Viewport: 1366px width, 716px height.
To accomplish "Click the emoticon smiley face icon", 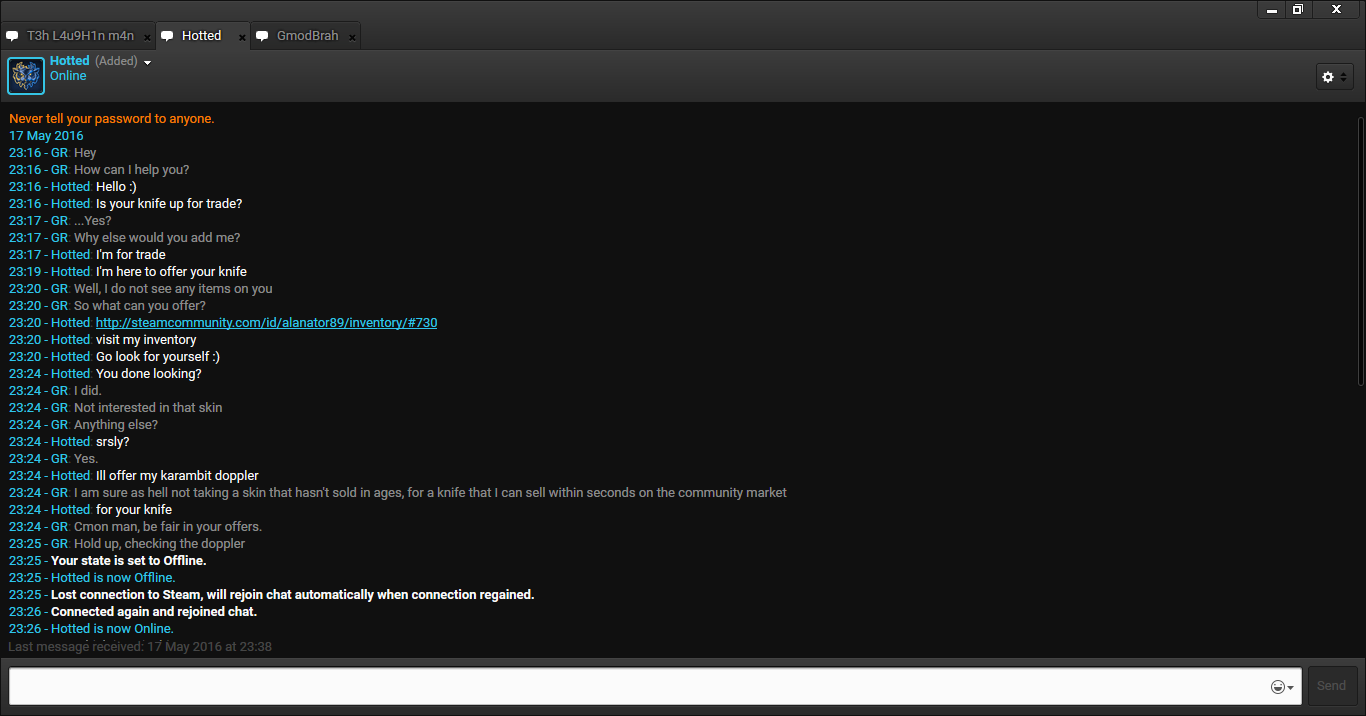I will [1277, 687].
